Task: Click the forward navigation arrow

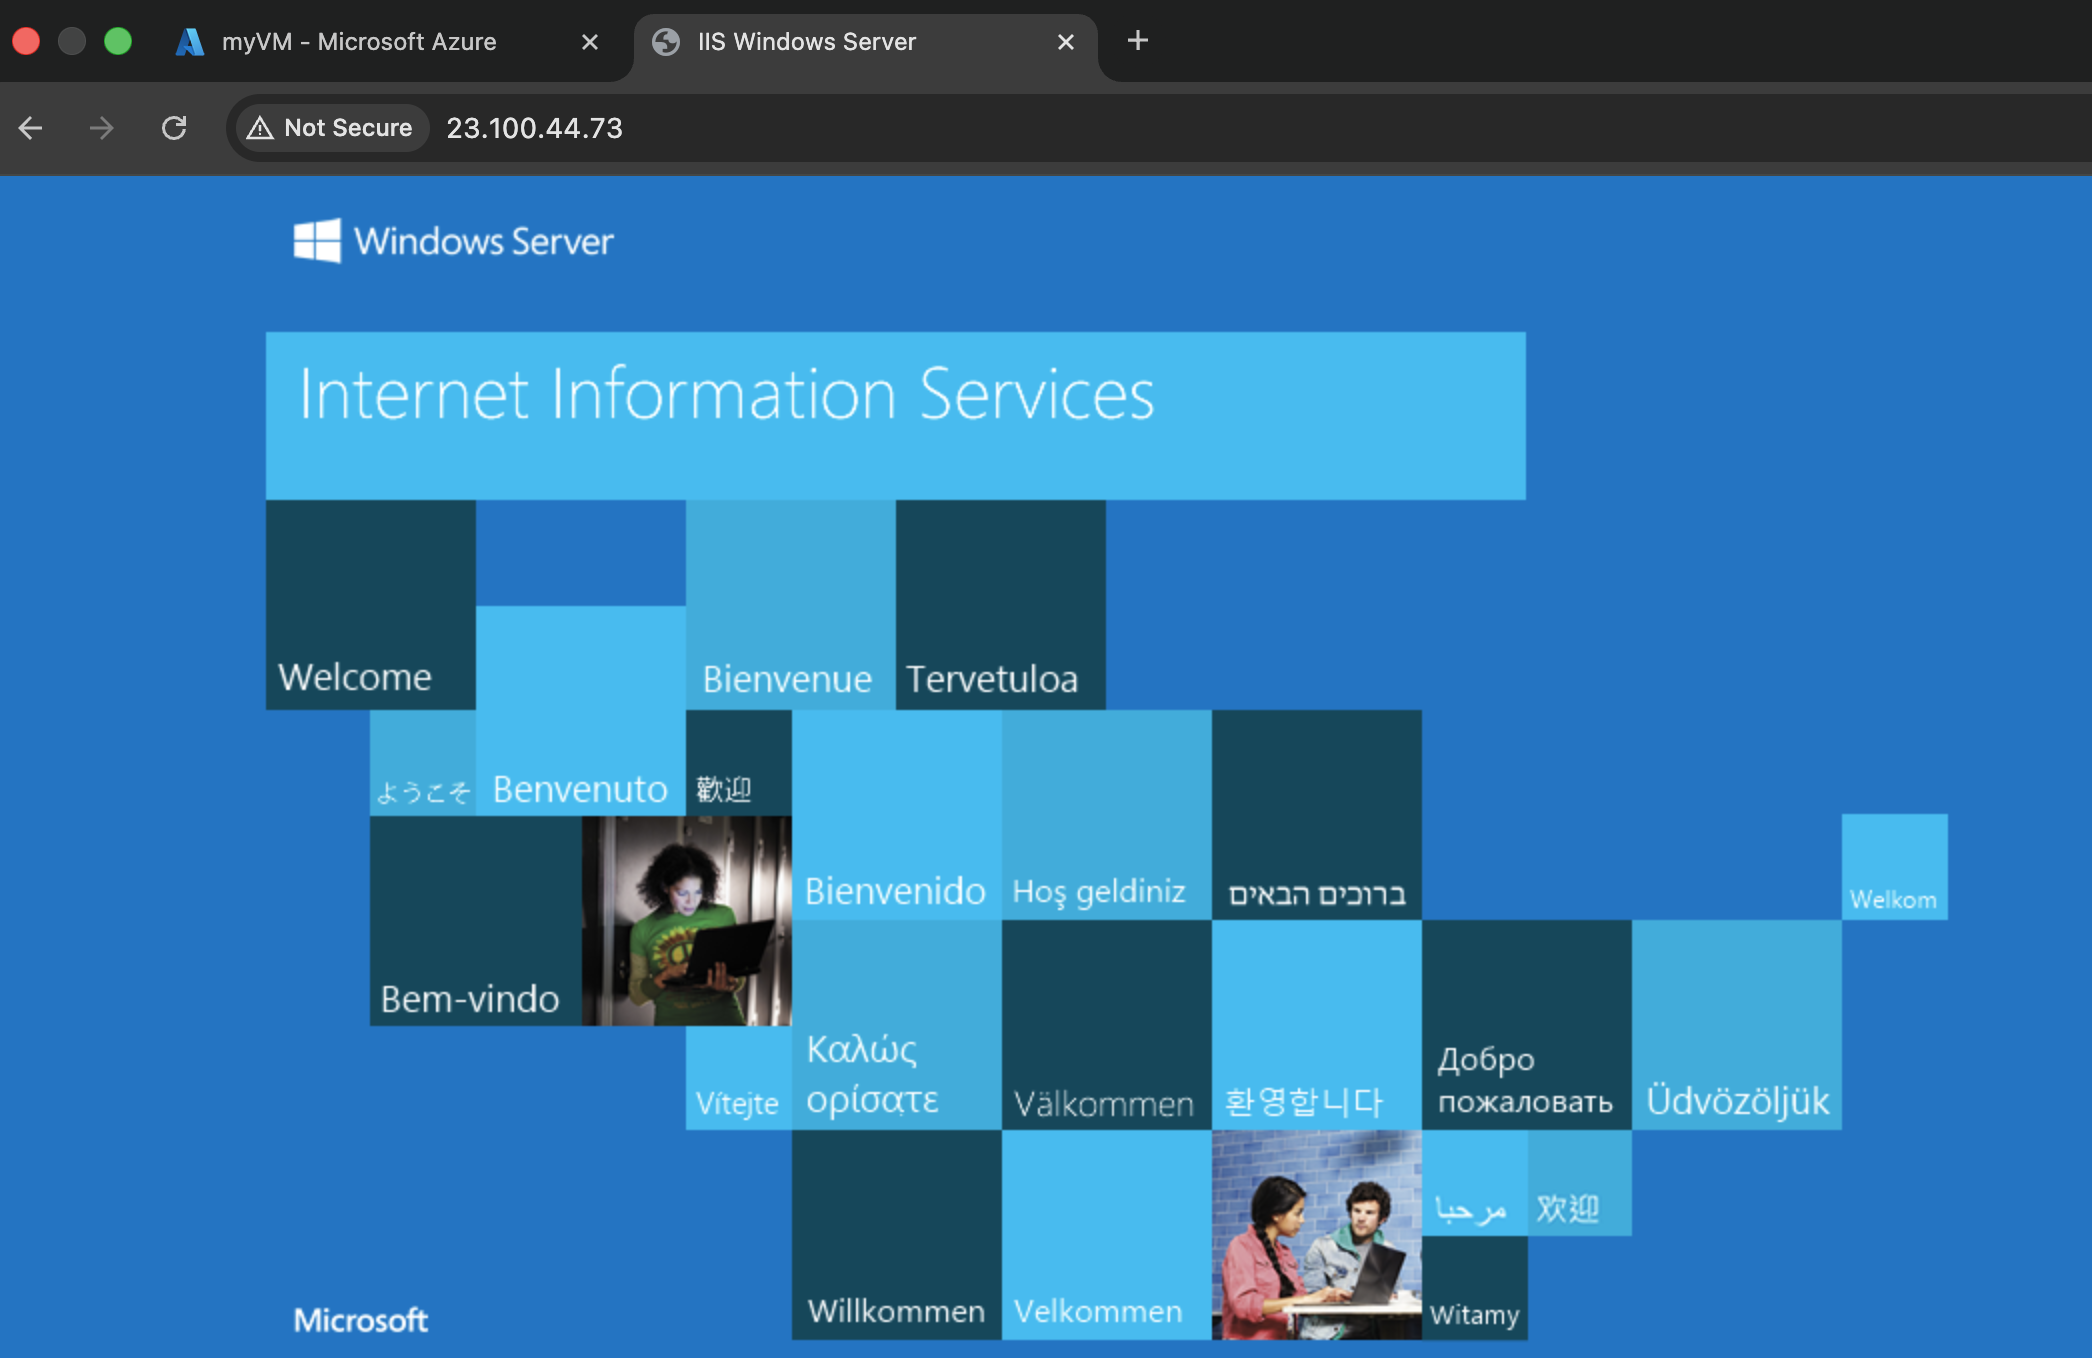Action: pyautogui.click(x=101, y=128)
